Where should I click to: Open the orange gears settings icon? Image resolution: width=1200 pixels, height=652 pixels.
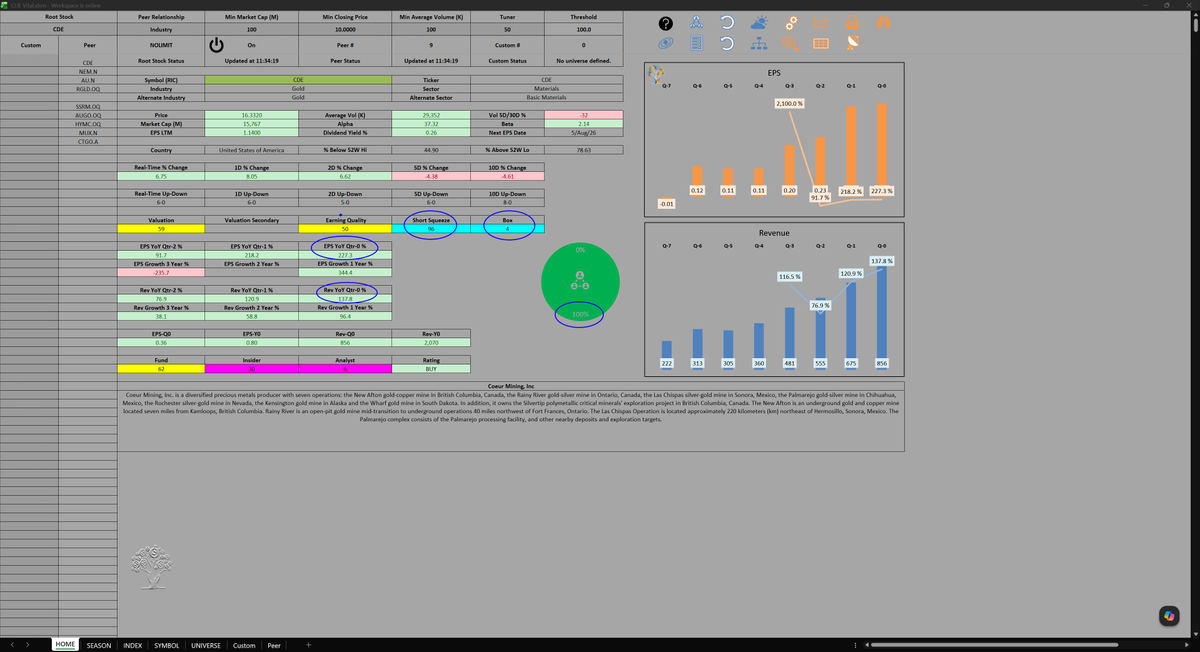[790, 23]
